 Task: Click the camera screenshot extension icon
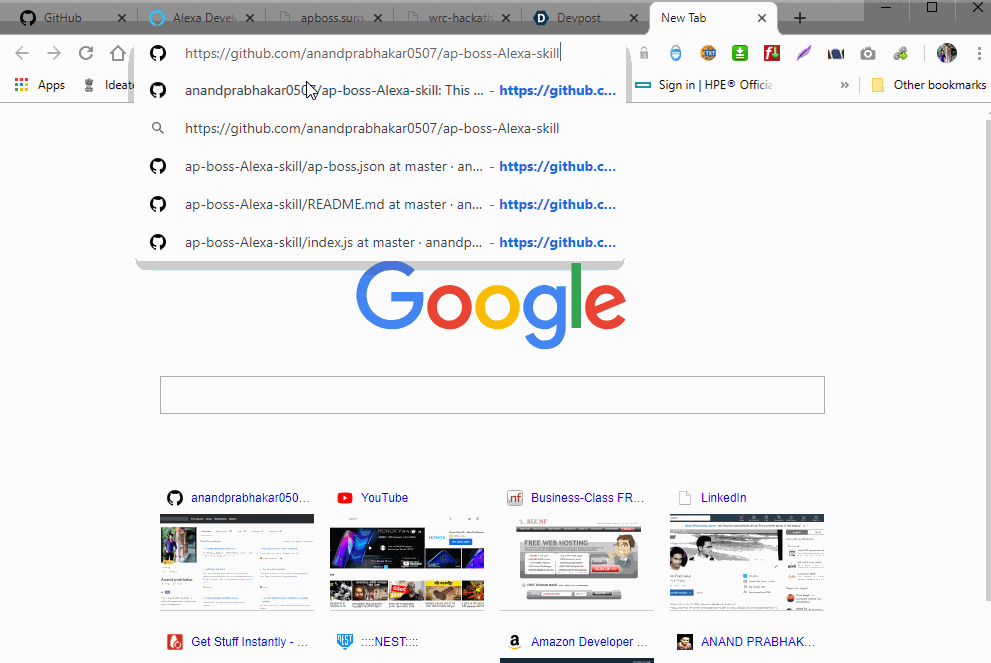tap(868, 54)
